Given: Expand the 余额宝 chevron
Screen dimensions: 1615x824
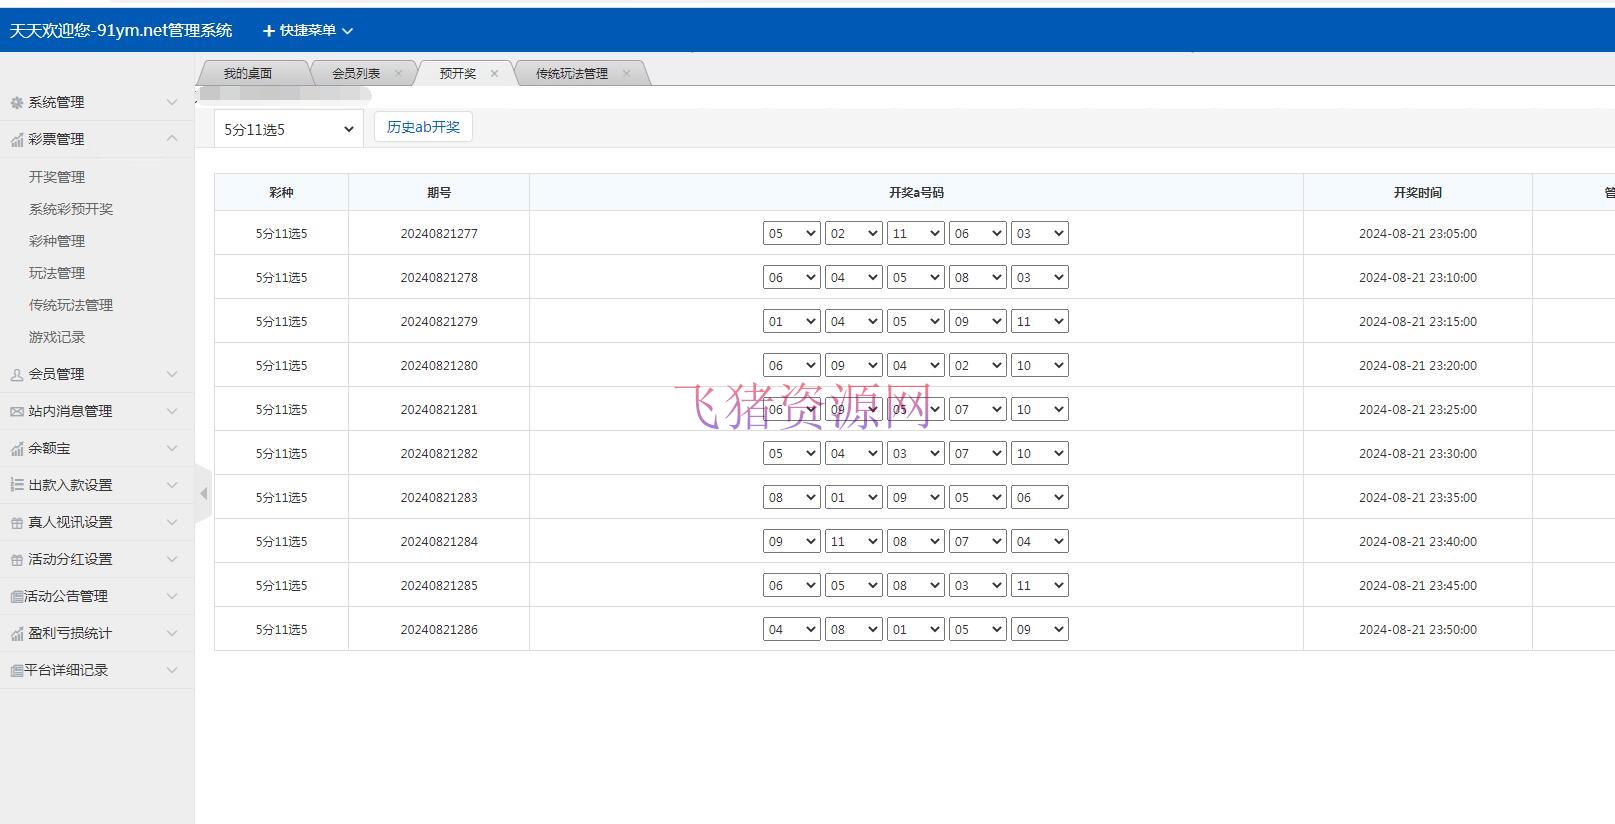Looking at the screenshot, I should click(x=172, y=448).
